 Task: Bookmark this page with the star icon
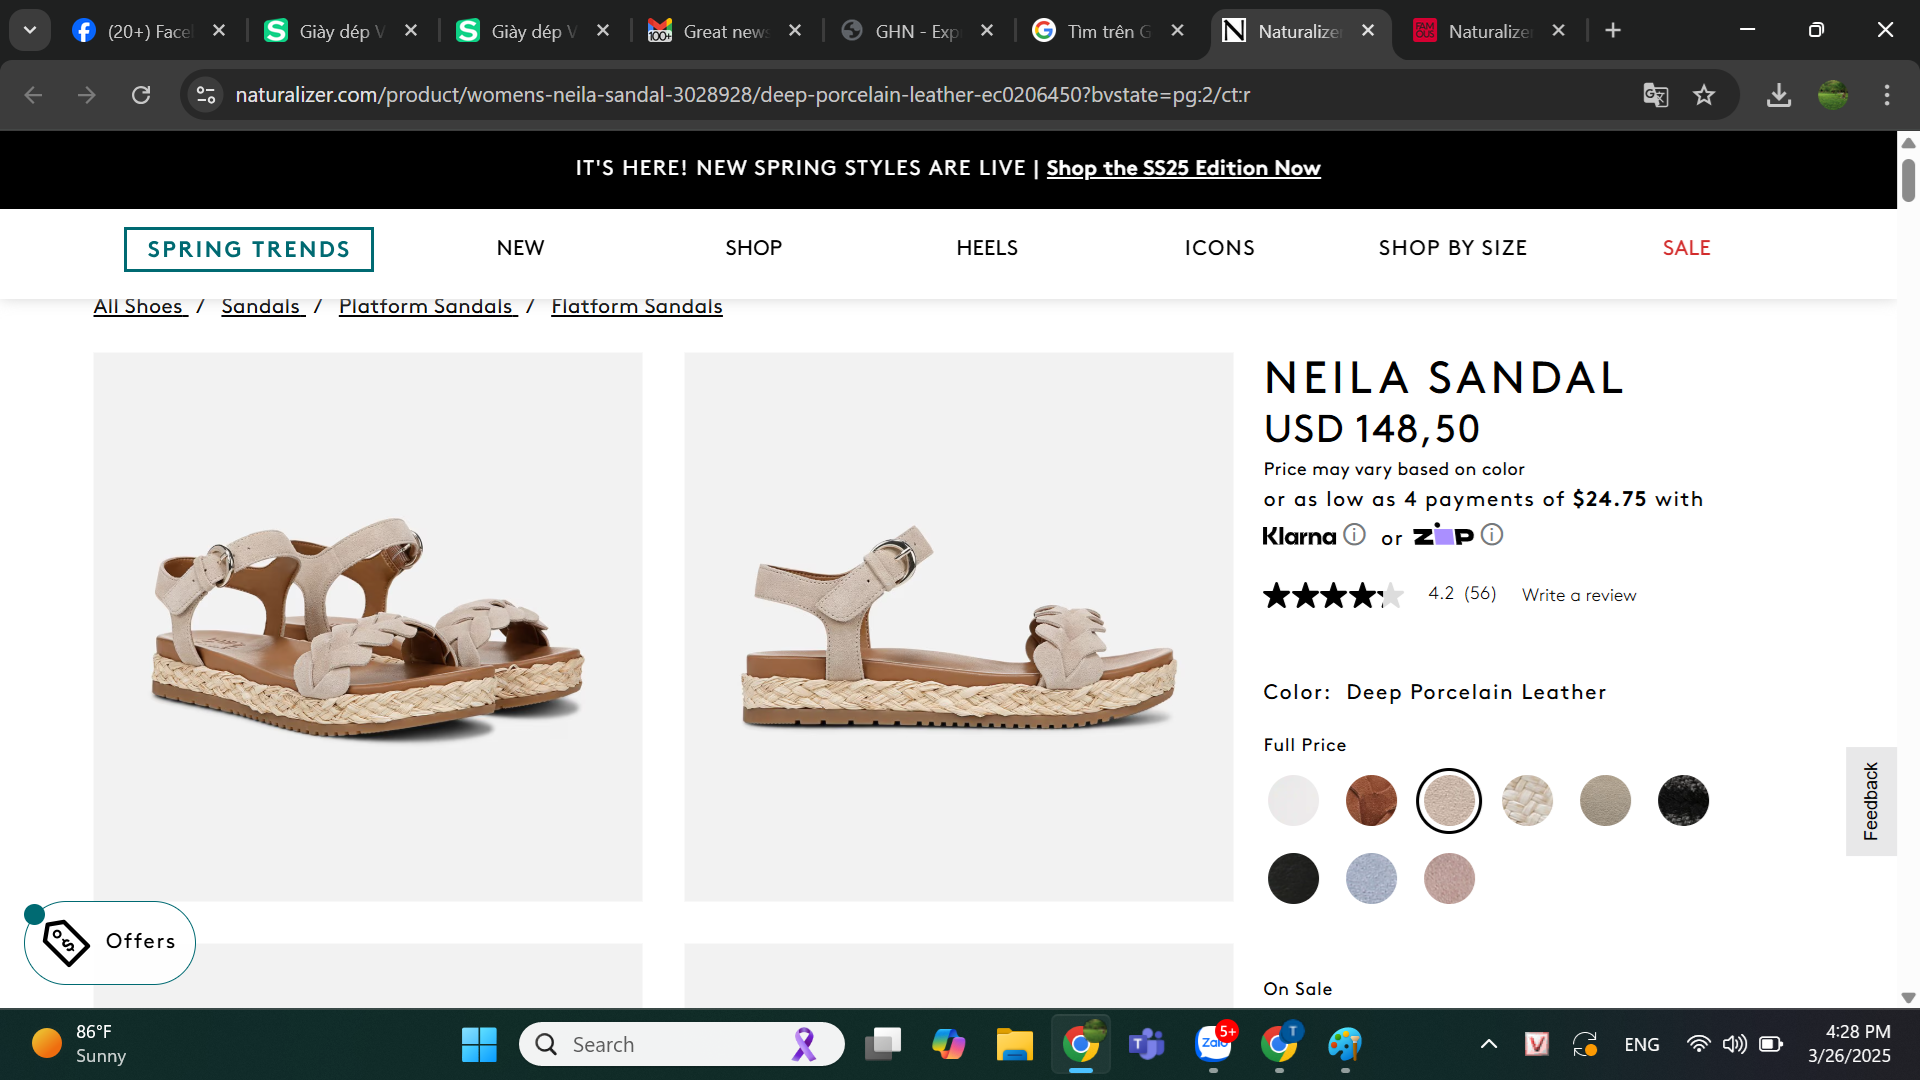[x=1704, y=95]
